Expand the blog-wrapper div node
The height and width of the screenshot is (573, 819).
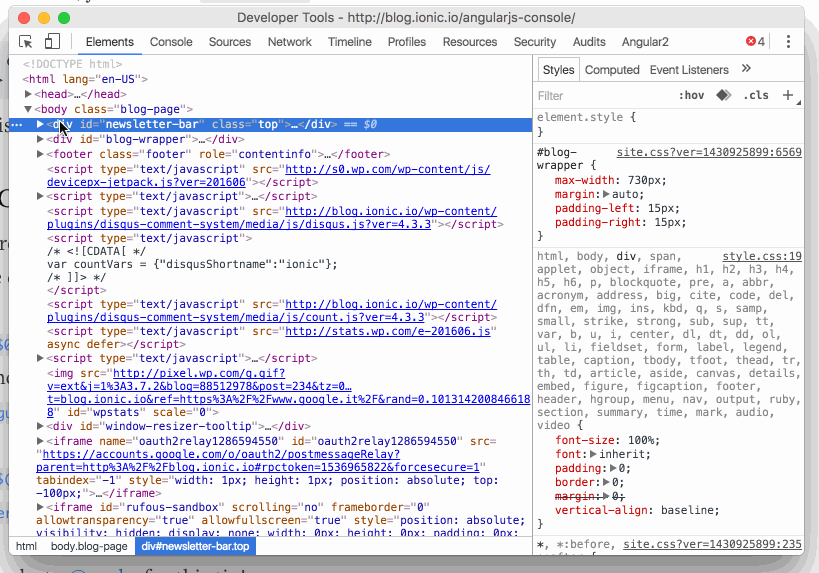[41, 140]
